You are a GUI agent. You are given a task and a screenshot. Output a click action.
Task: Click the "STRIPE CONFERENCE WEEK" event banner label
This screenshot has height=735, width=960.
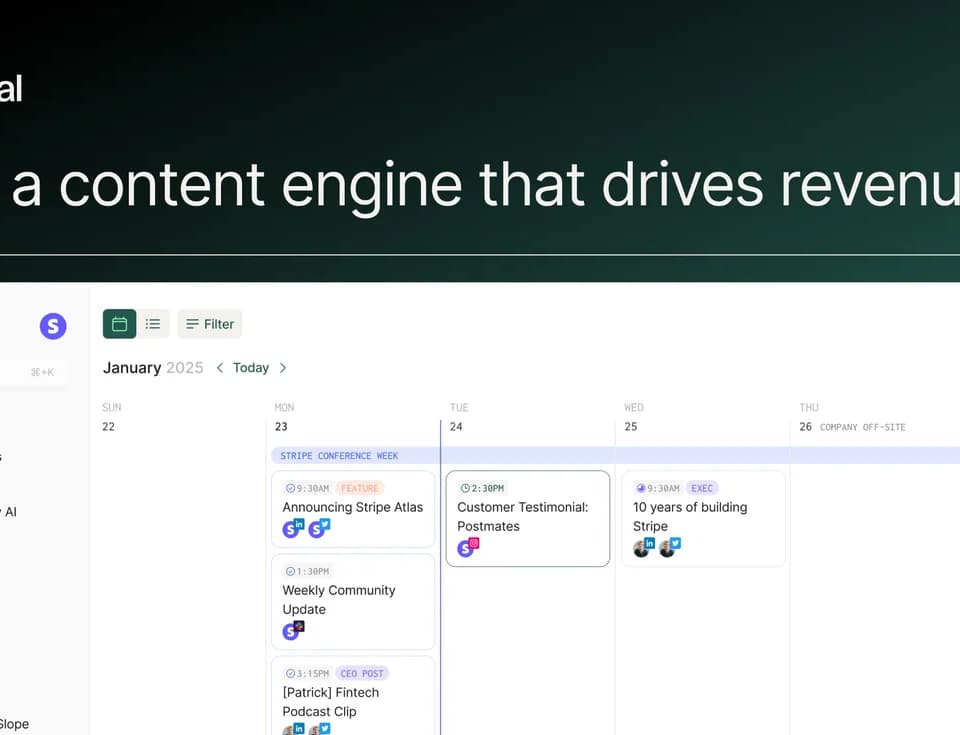click(339, 456)
